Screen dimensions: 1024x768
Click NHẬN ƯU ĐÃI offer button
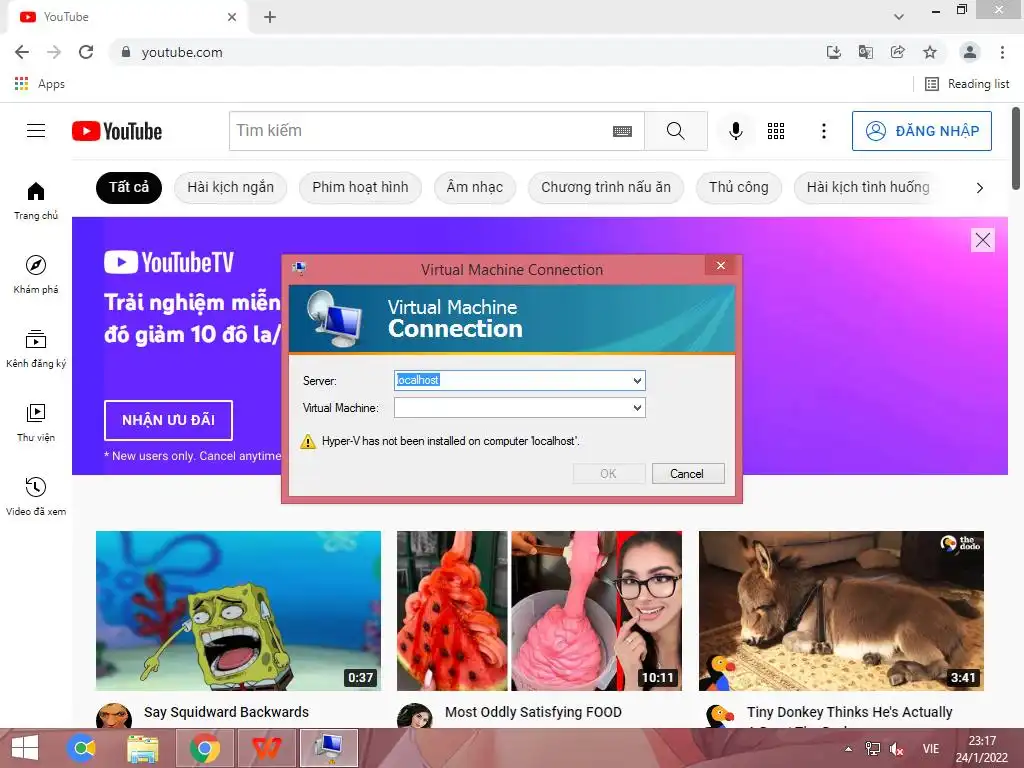pyautogui.click(x=168, y=420)
